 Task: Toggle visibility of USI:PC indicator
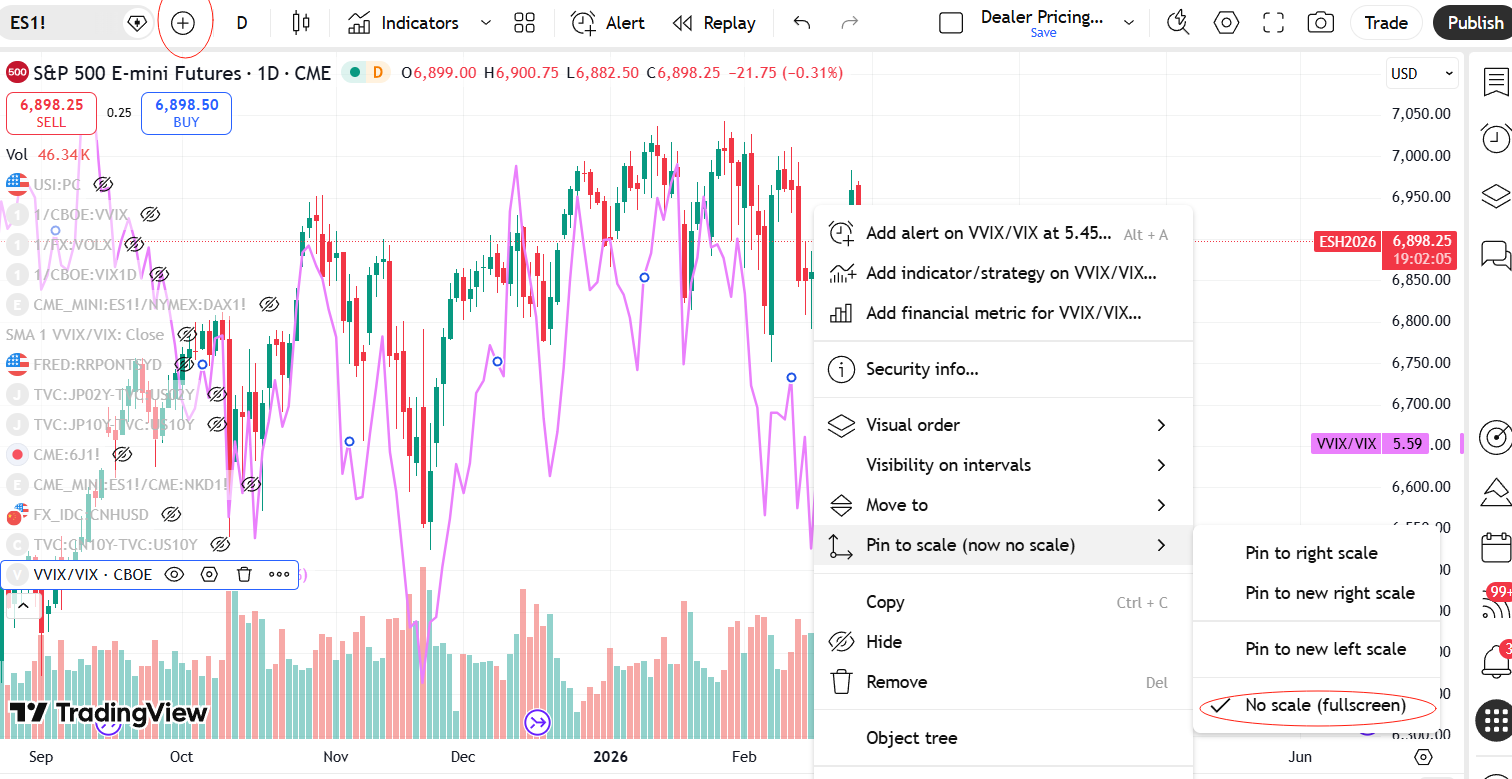103,184
